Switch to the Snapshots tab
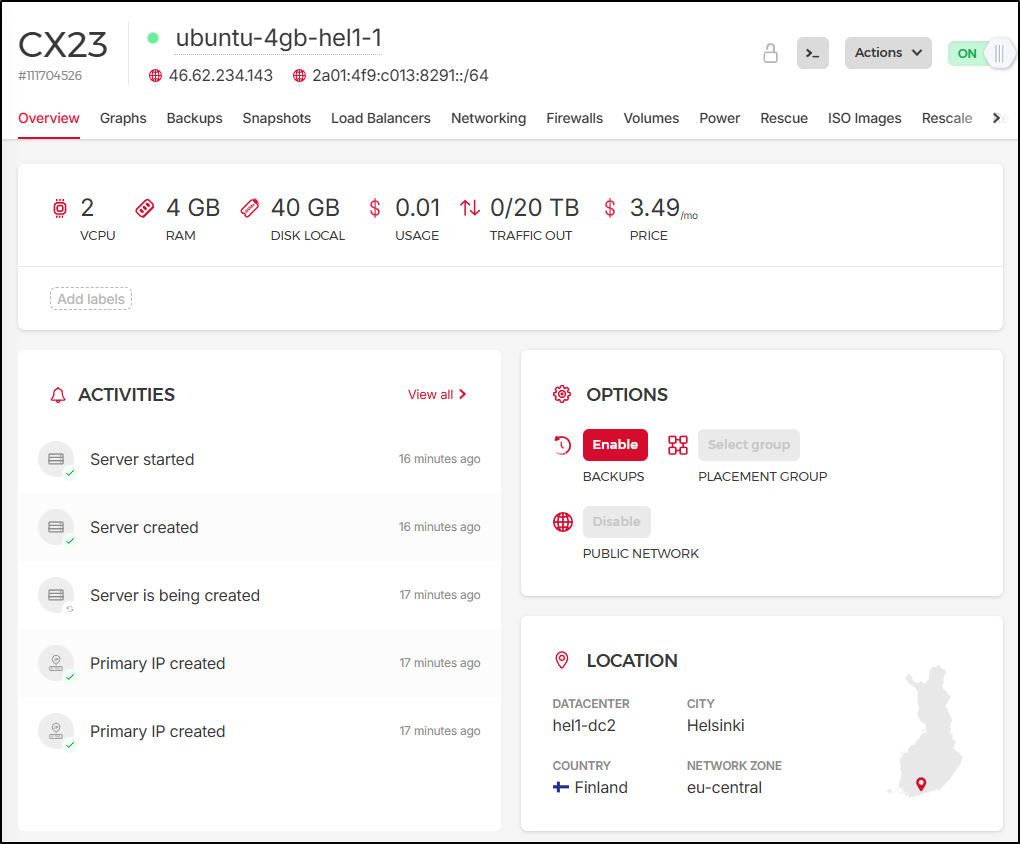 (x=276, y=118)
